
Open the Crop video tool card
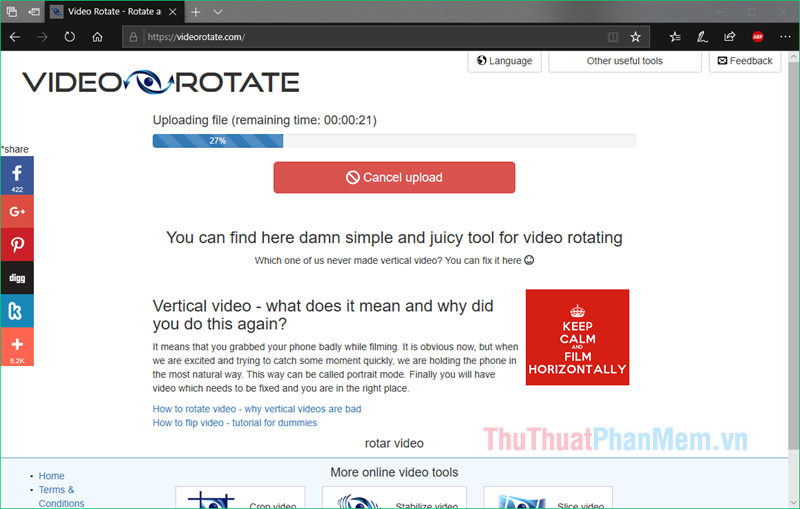[x=240, y=498]
